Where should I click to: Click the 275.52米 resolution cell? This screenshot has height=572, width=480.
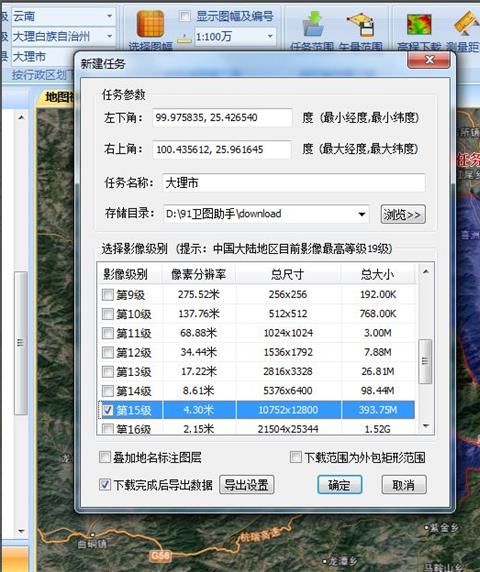click(199, 294)
